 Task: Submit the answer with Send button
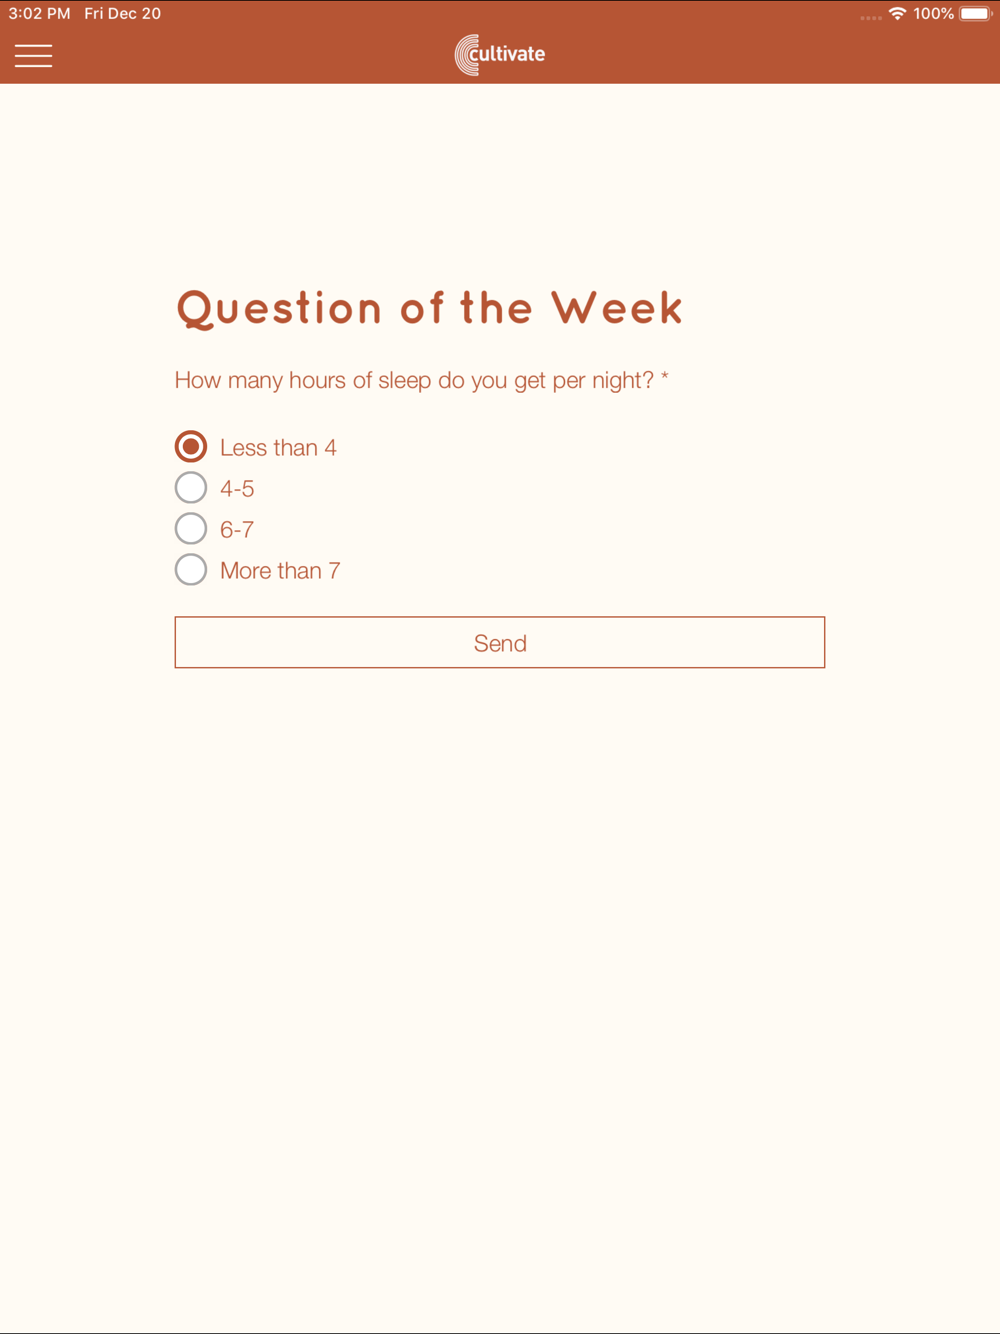[500, 642]
